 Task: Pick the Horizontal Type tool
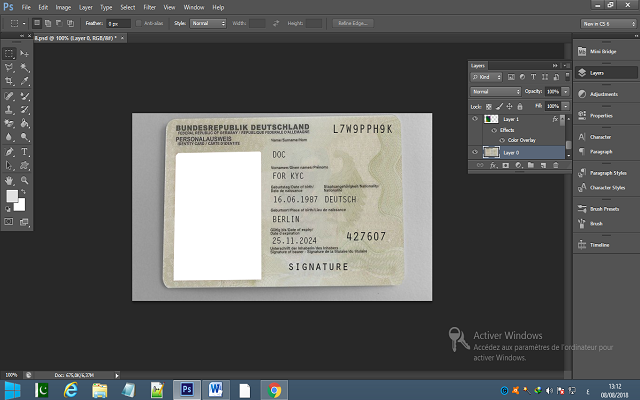(25, 152)
